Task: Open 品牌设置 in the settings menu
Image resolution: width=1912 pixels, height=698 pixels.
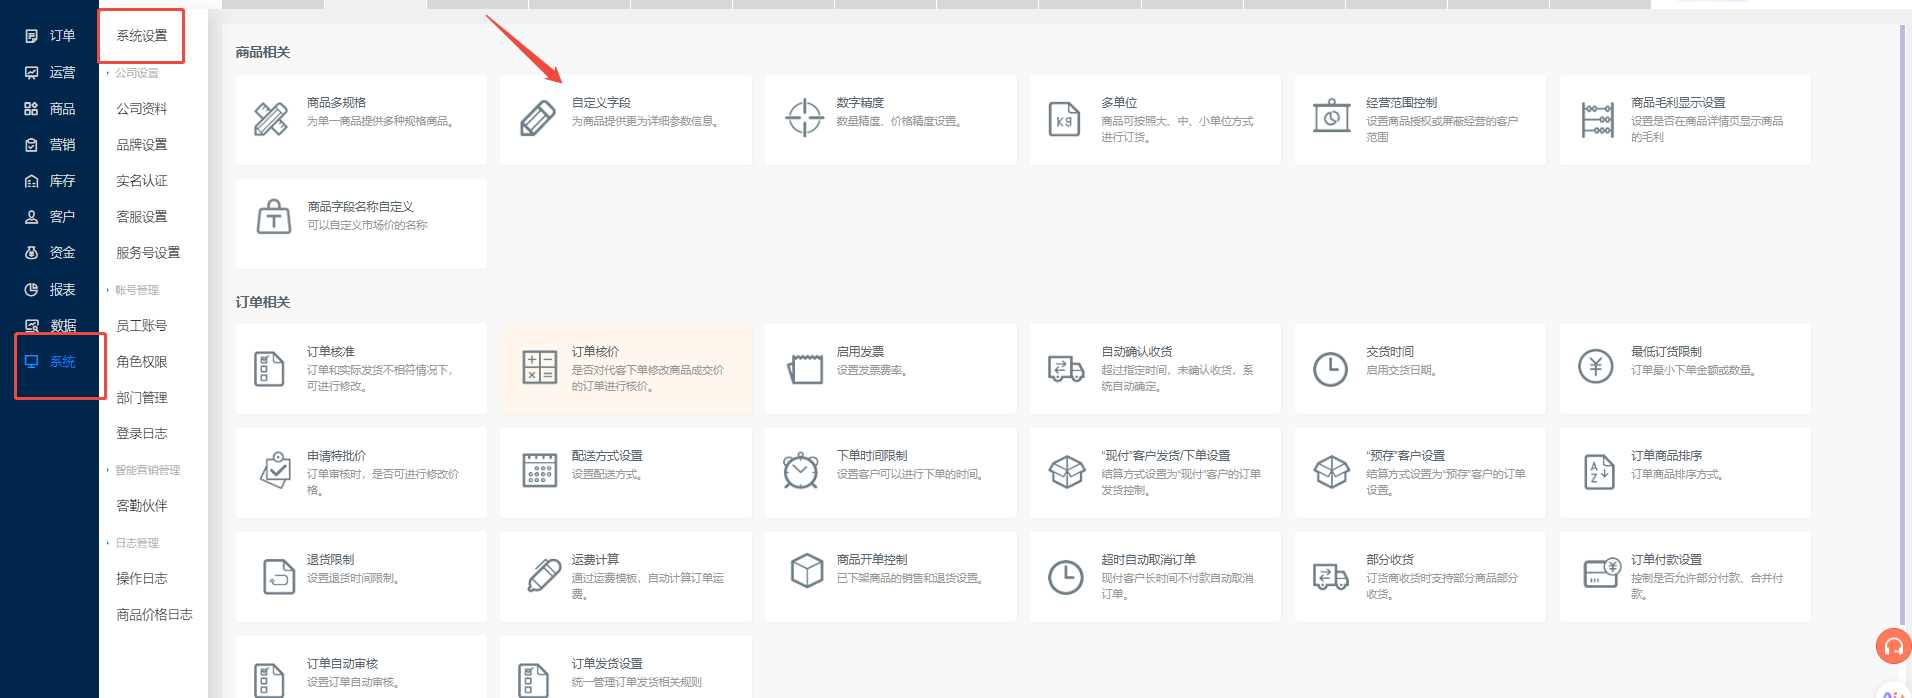Action: pos(142,144)
